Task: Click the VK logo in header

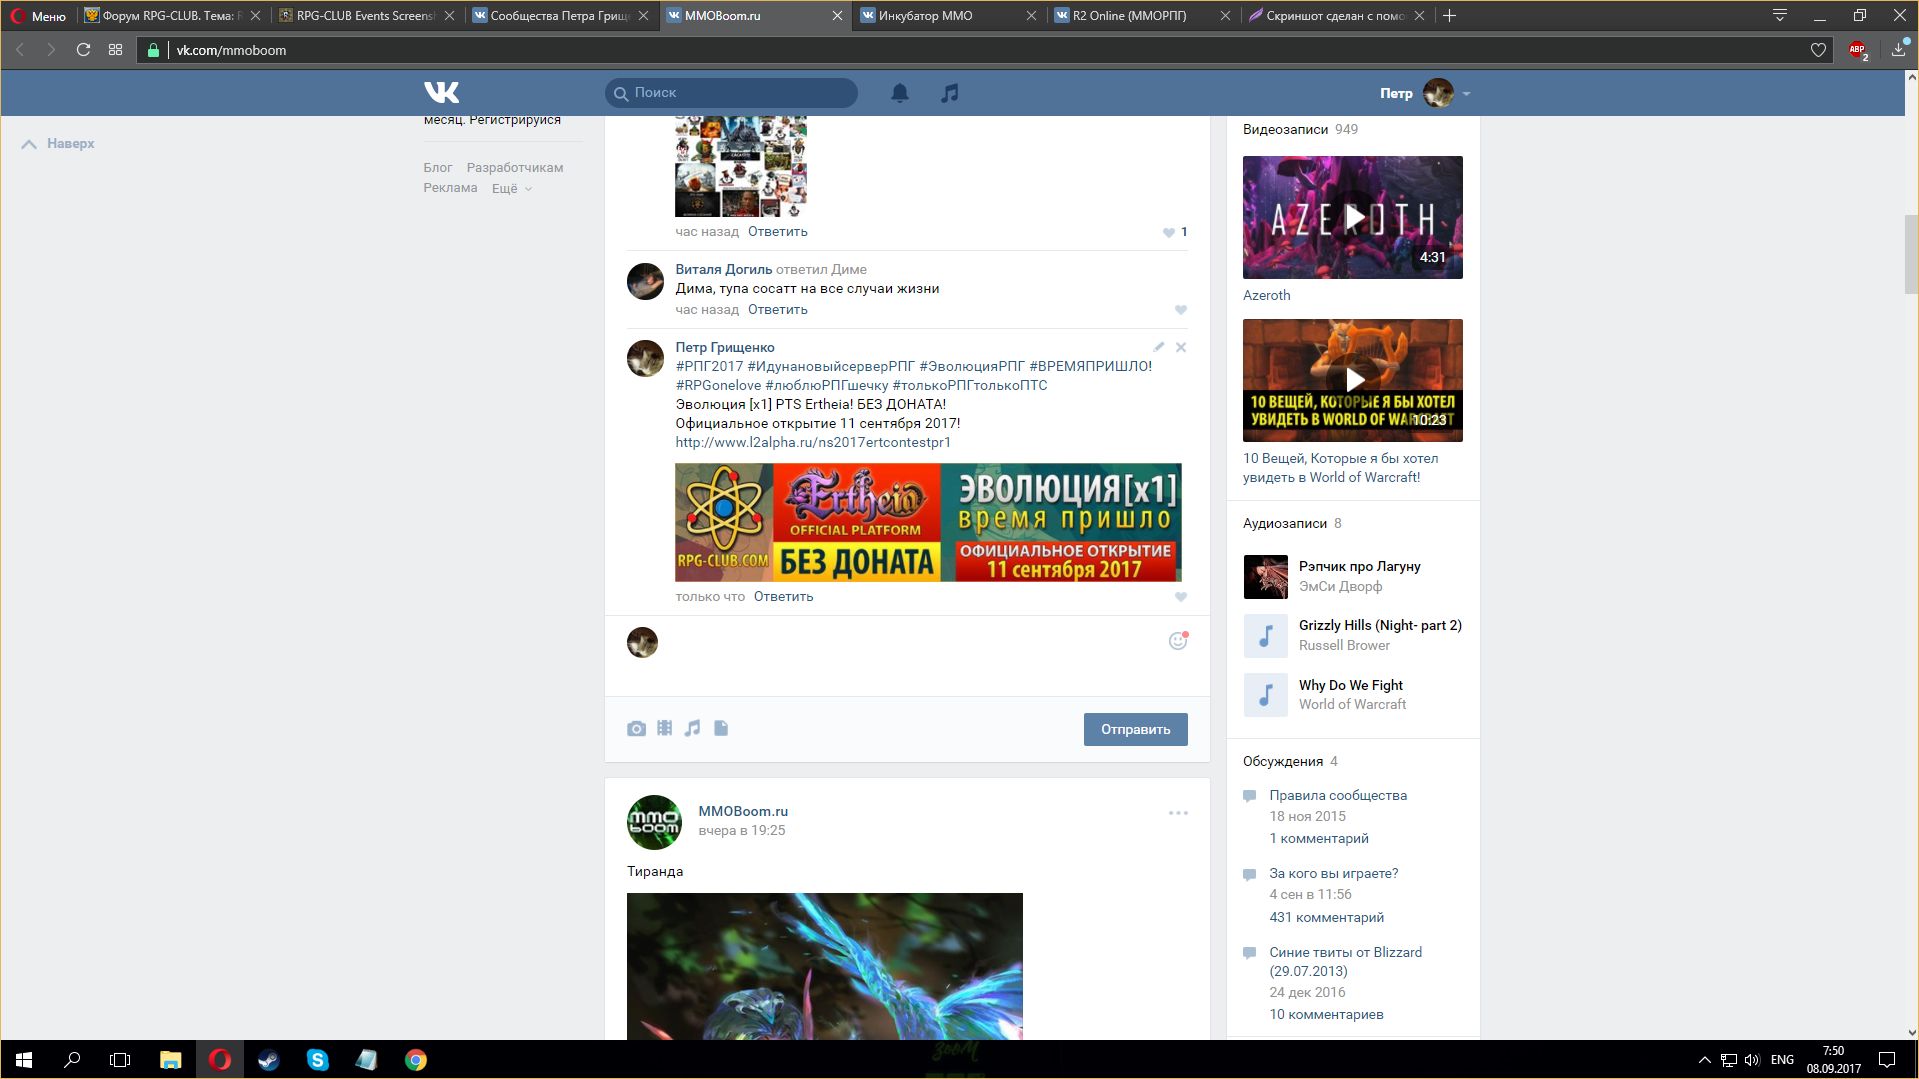Action: 441,93
